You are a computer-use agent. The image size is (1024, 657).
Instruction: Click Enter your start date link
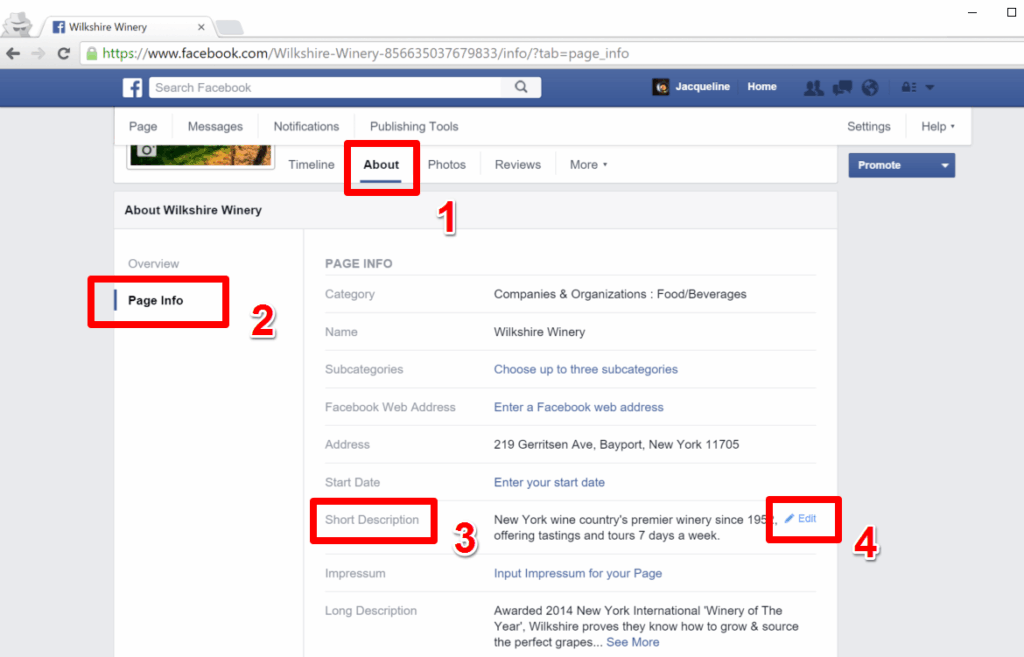pos(549,483)
